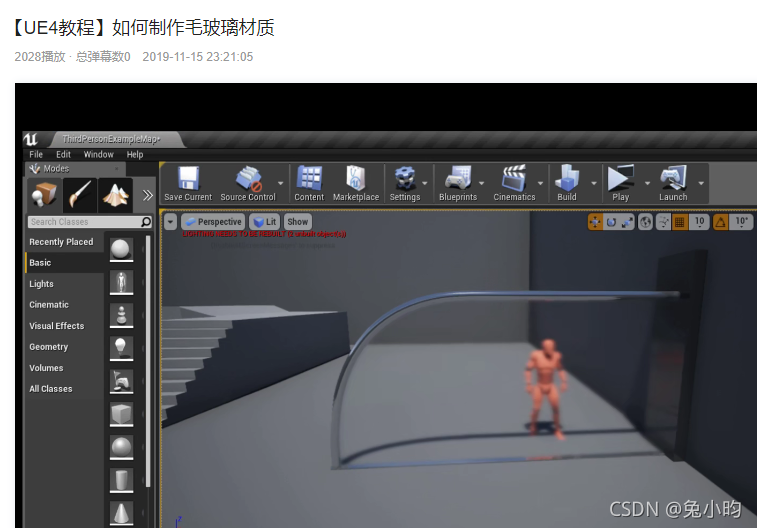
Task: Open the Edit menu
Action: point(63,154)
